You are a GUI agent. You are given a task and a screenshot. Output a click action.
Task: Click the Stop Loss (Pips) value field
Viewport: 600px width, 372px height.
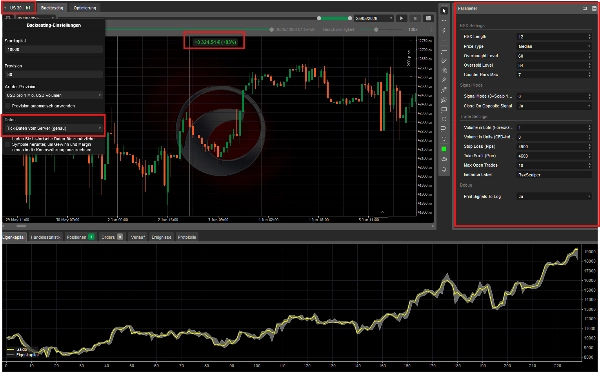[554, 146]
